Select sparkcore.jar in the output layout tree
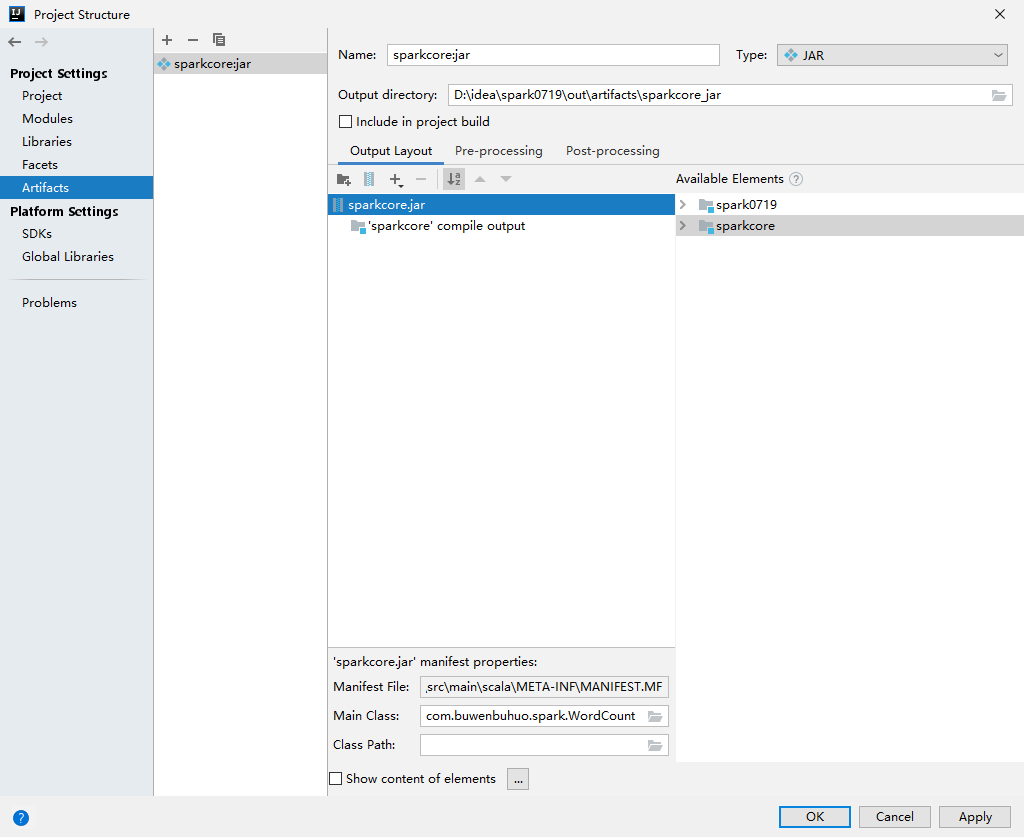Viewport: 1024px width, 837px height. click(501, 204)
